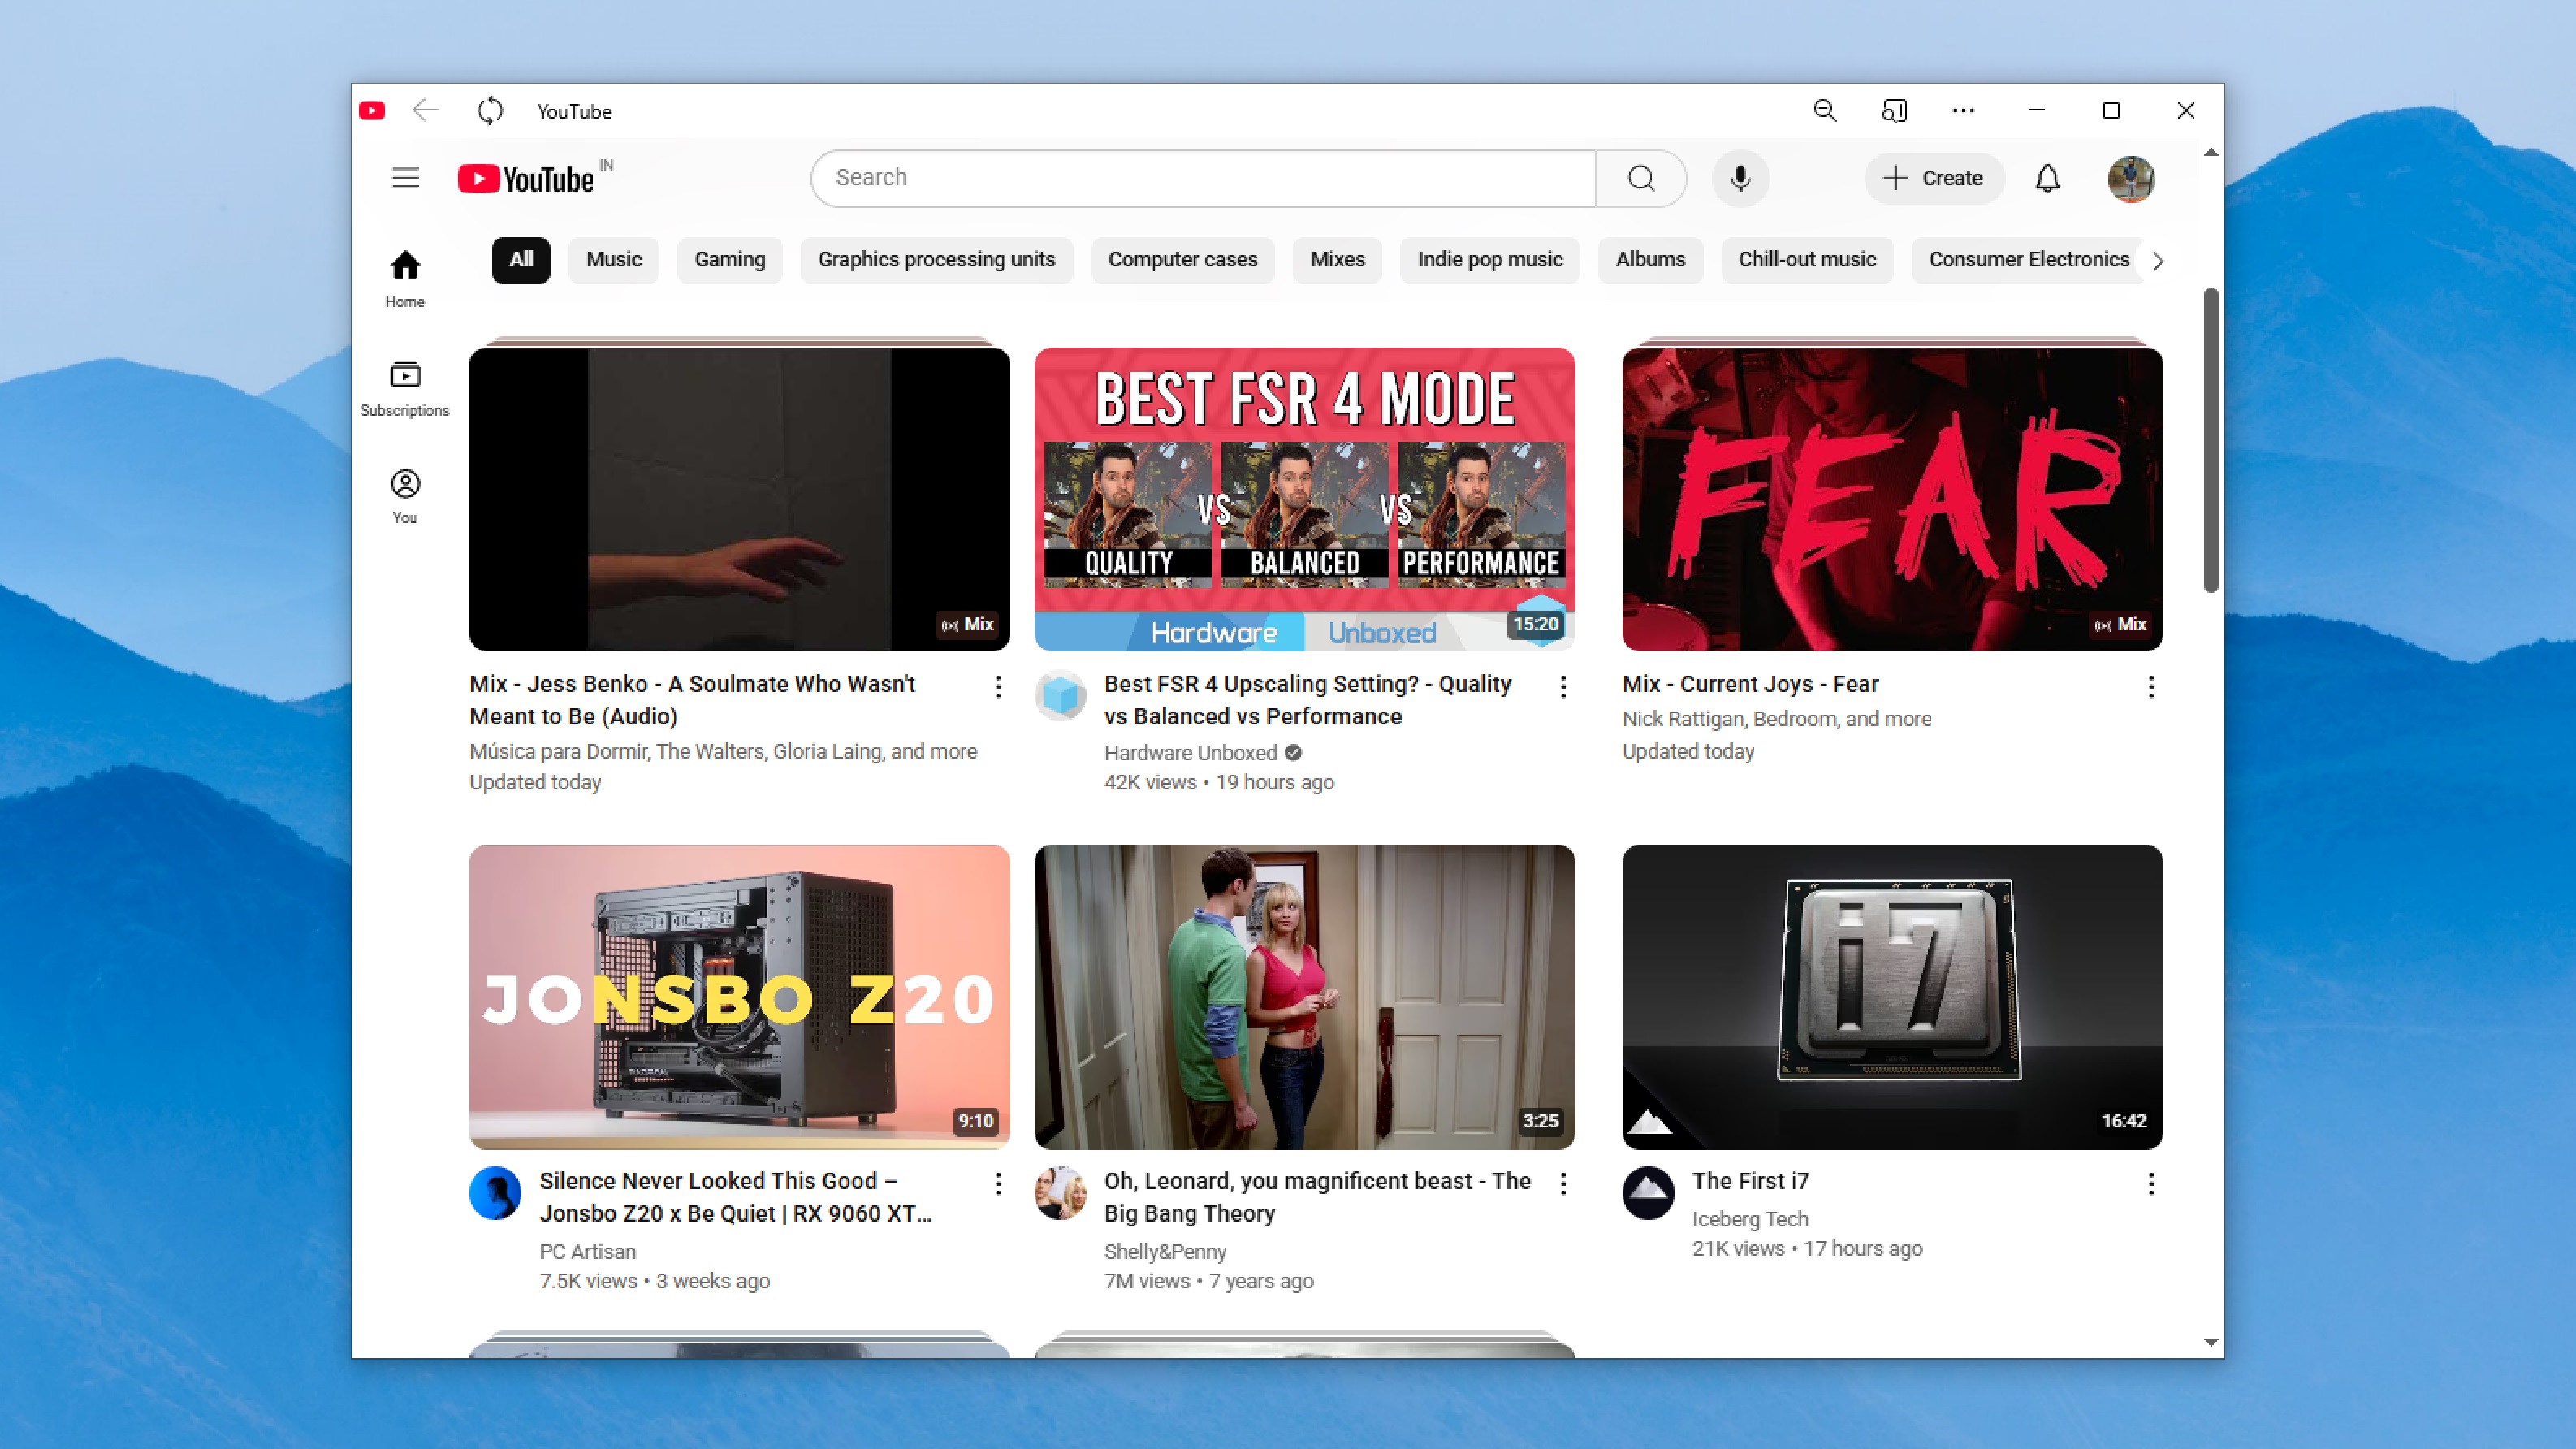Click the search magnifier button
This screenshot has width=2576, height=1449.
coord(1641,178)
